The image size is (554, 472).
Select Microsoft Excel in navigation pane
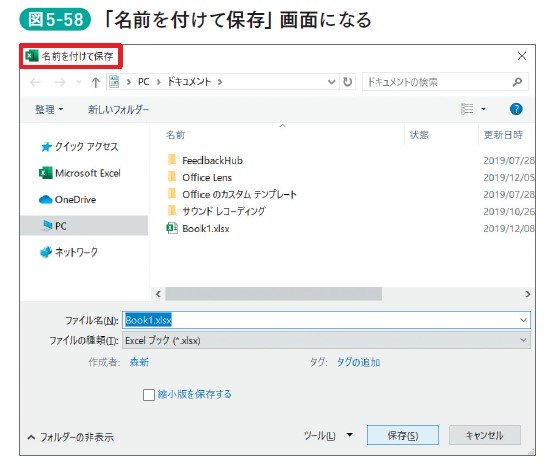coord(79,173)
